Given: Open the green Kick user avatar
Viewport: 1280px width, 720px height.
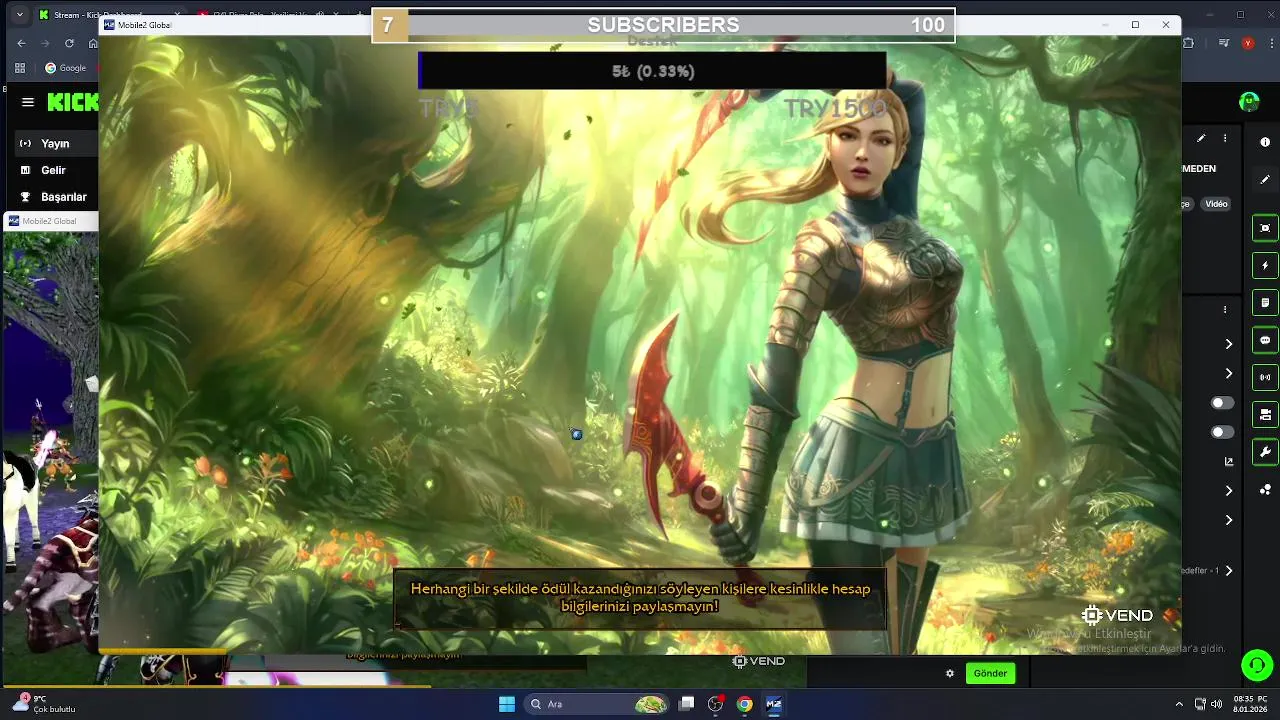Looking at the screenshot, I should (x=1249, y=101).
